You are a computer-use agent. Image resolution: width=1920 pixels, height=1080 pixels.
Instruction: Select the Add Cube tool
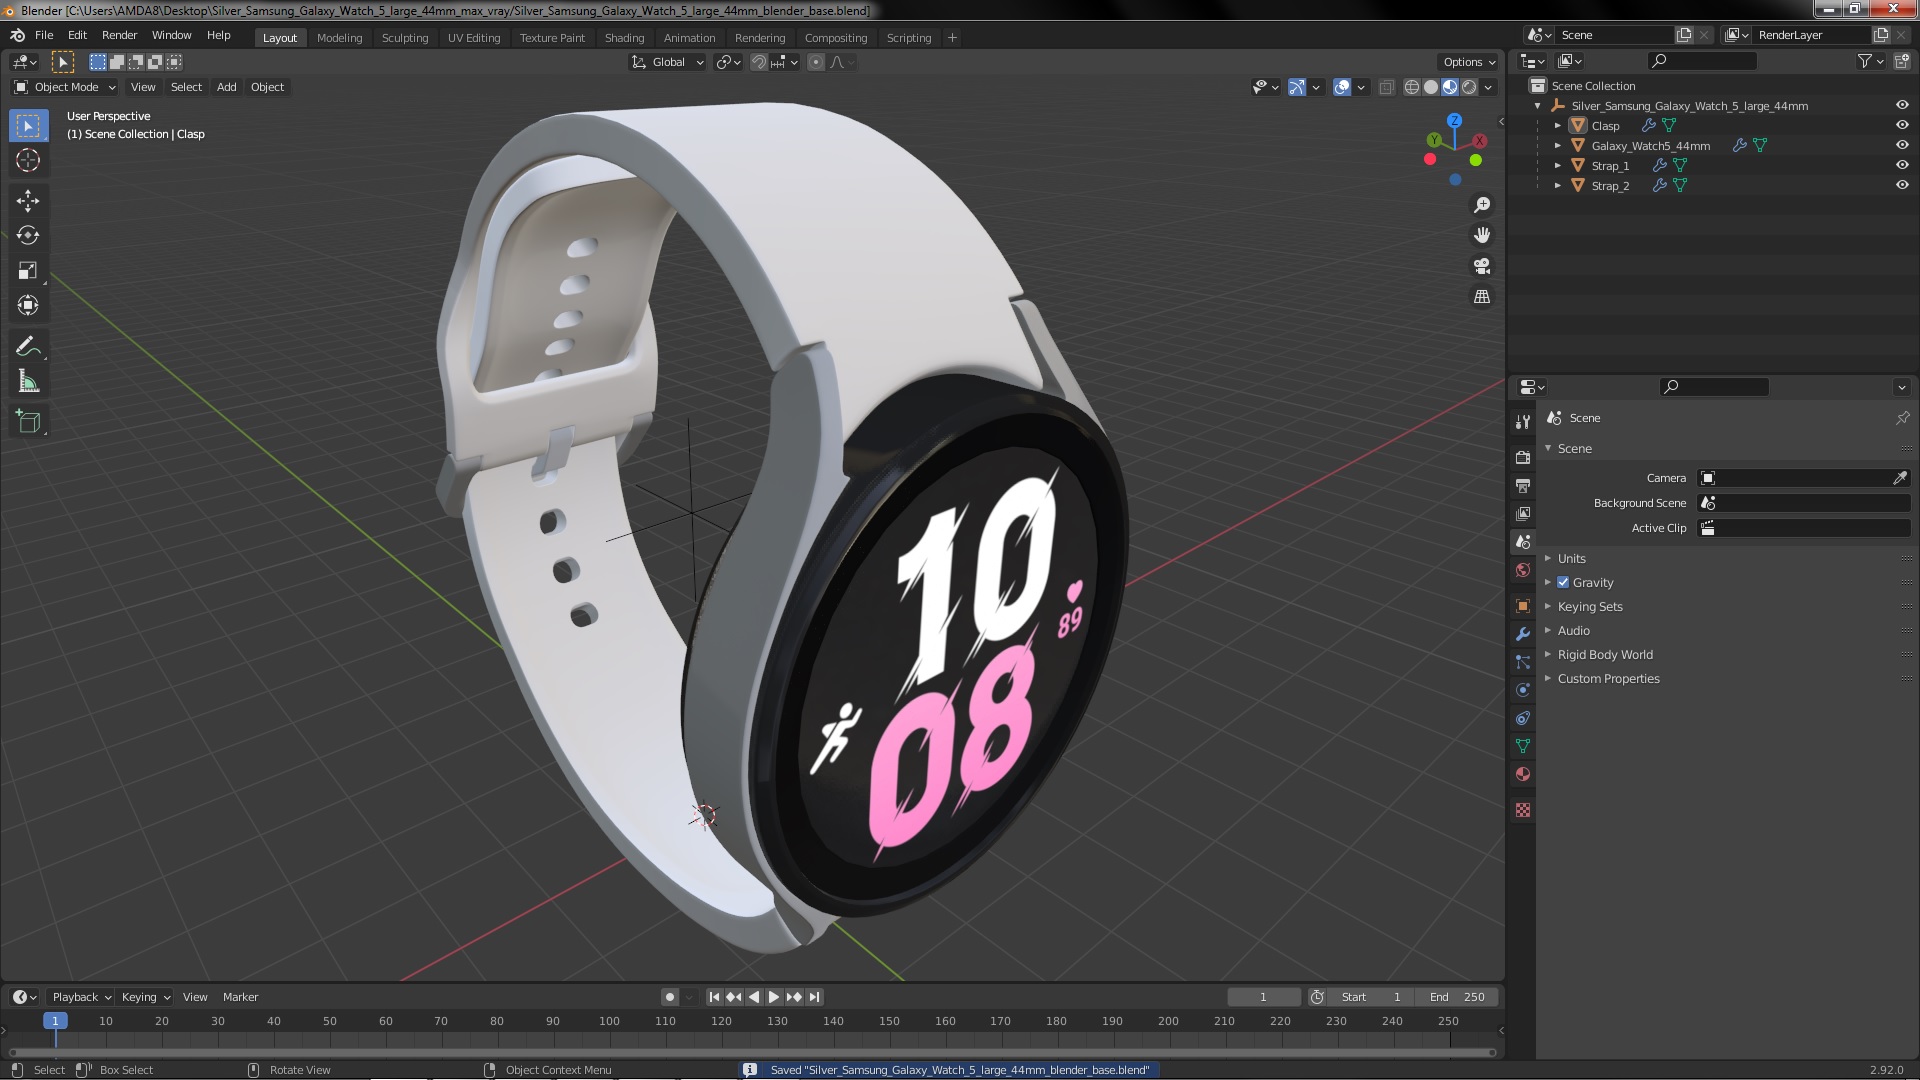coord(28,422)
